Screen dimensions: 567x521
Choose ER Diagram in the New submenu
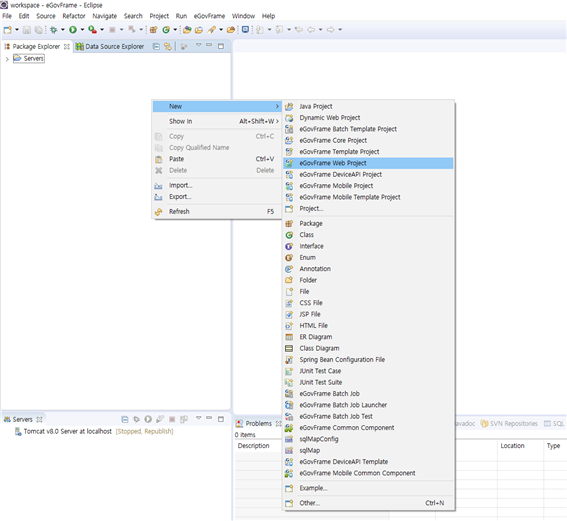(x=368, y=337)
